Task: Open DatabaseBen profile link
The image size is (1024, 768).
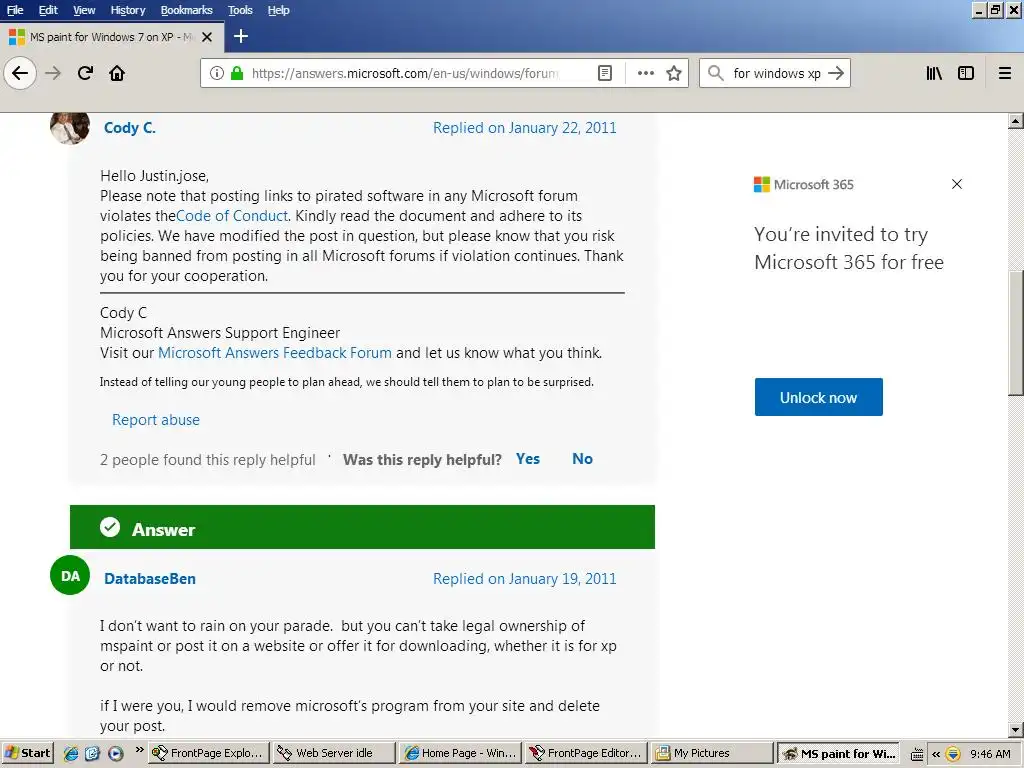Action: [x=150, y=579]
